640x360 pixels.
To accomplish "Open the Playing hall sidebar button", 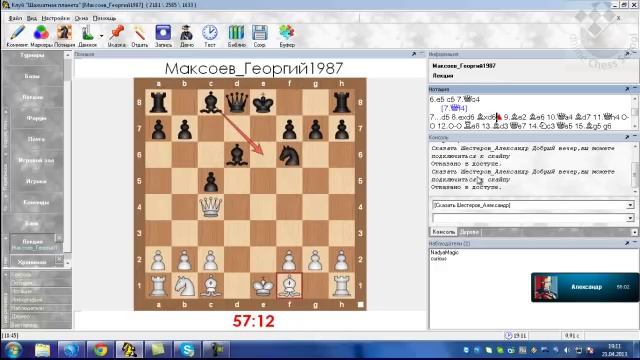I will pos(36,160).
